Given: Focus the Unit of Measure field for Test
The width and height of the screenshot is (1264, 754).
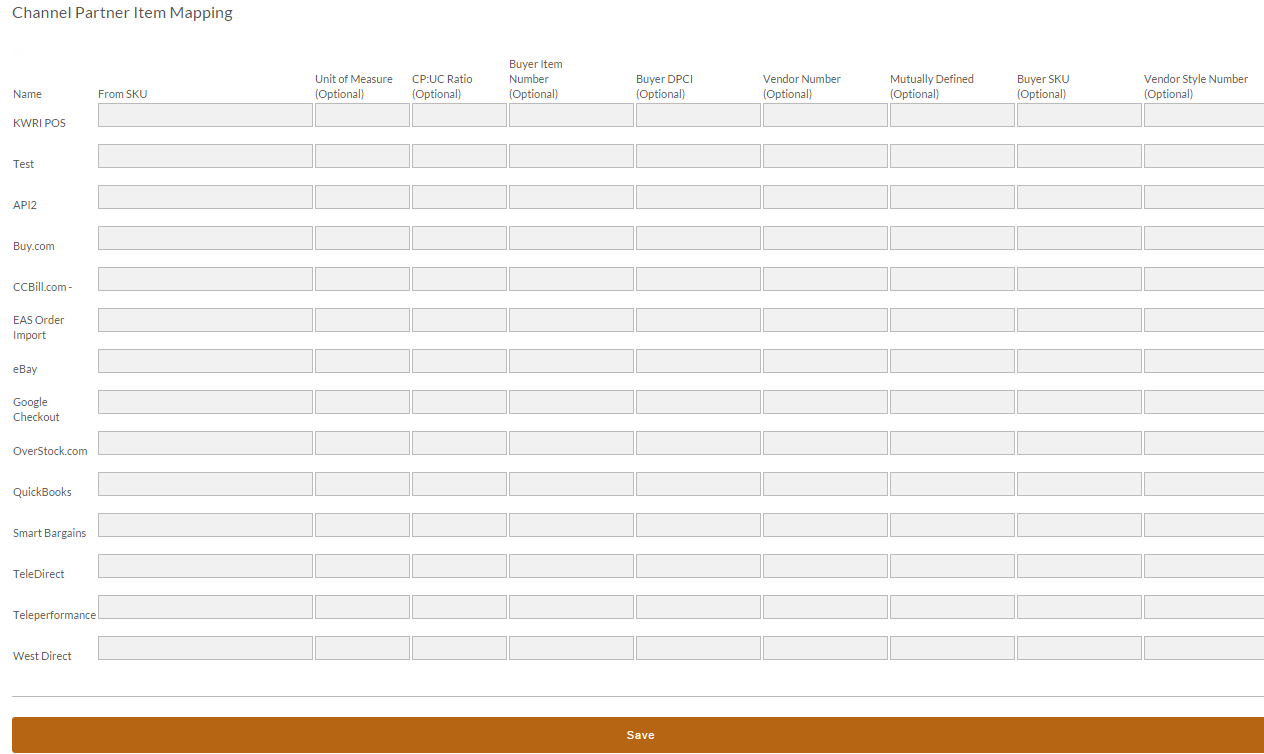Looking at the screenshot, I should [362, 156].
